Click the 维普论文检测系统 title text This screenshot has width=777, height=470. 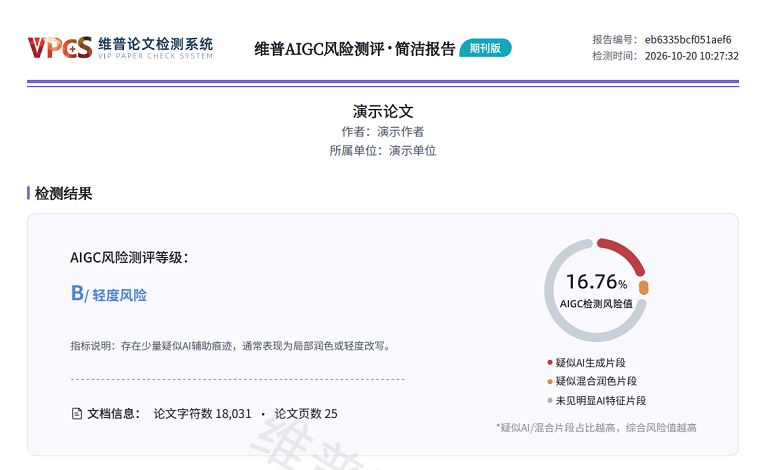coord(156,44)
